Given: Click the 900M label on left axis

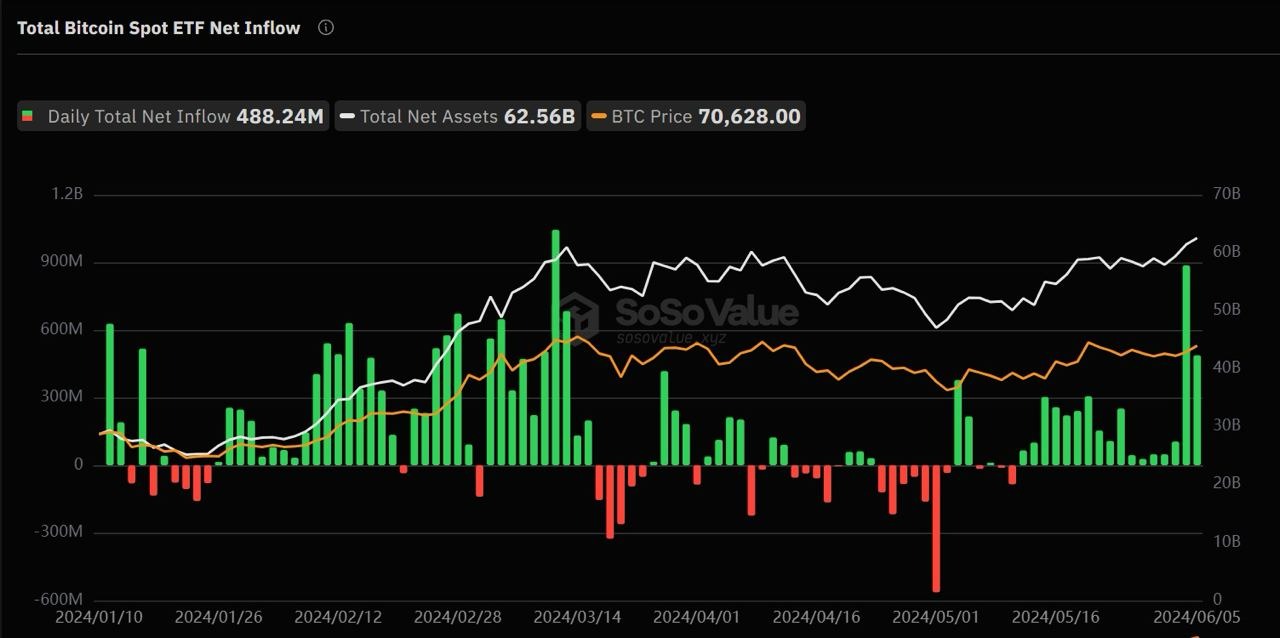Looking at the screenshot, I should coord(61,261).
